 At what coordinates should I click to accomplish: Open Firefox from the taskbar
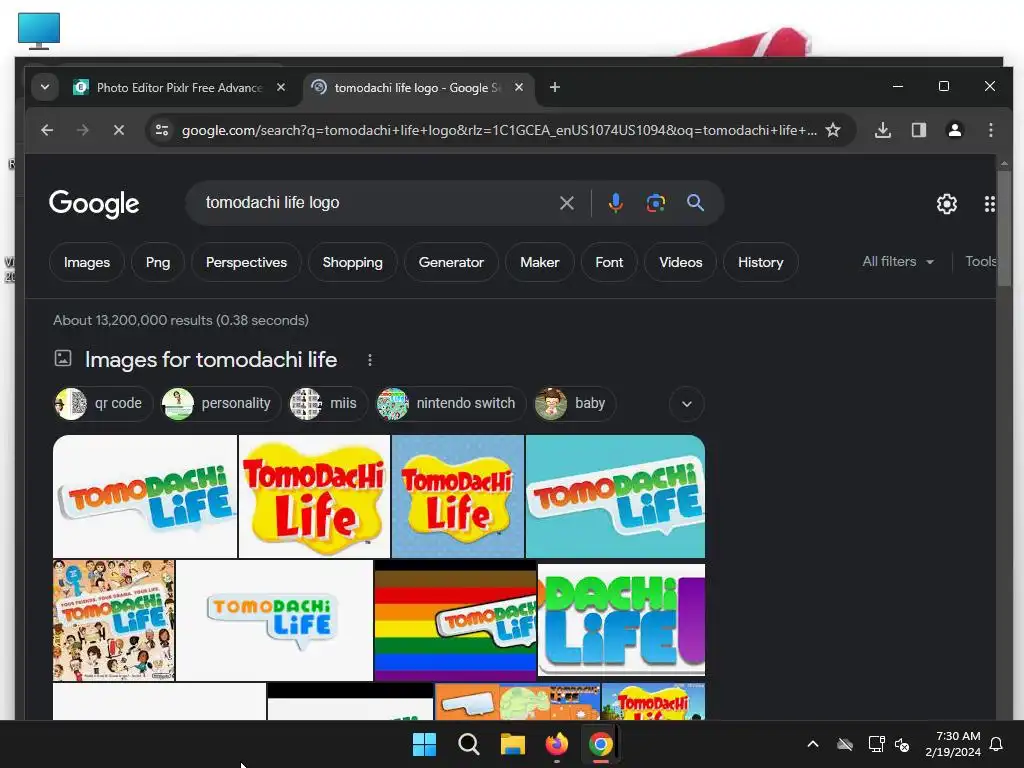point(556,744)
